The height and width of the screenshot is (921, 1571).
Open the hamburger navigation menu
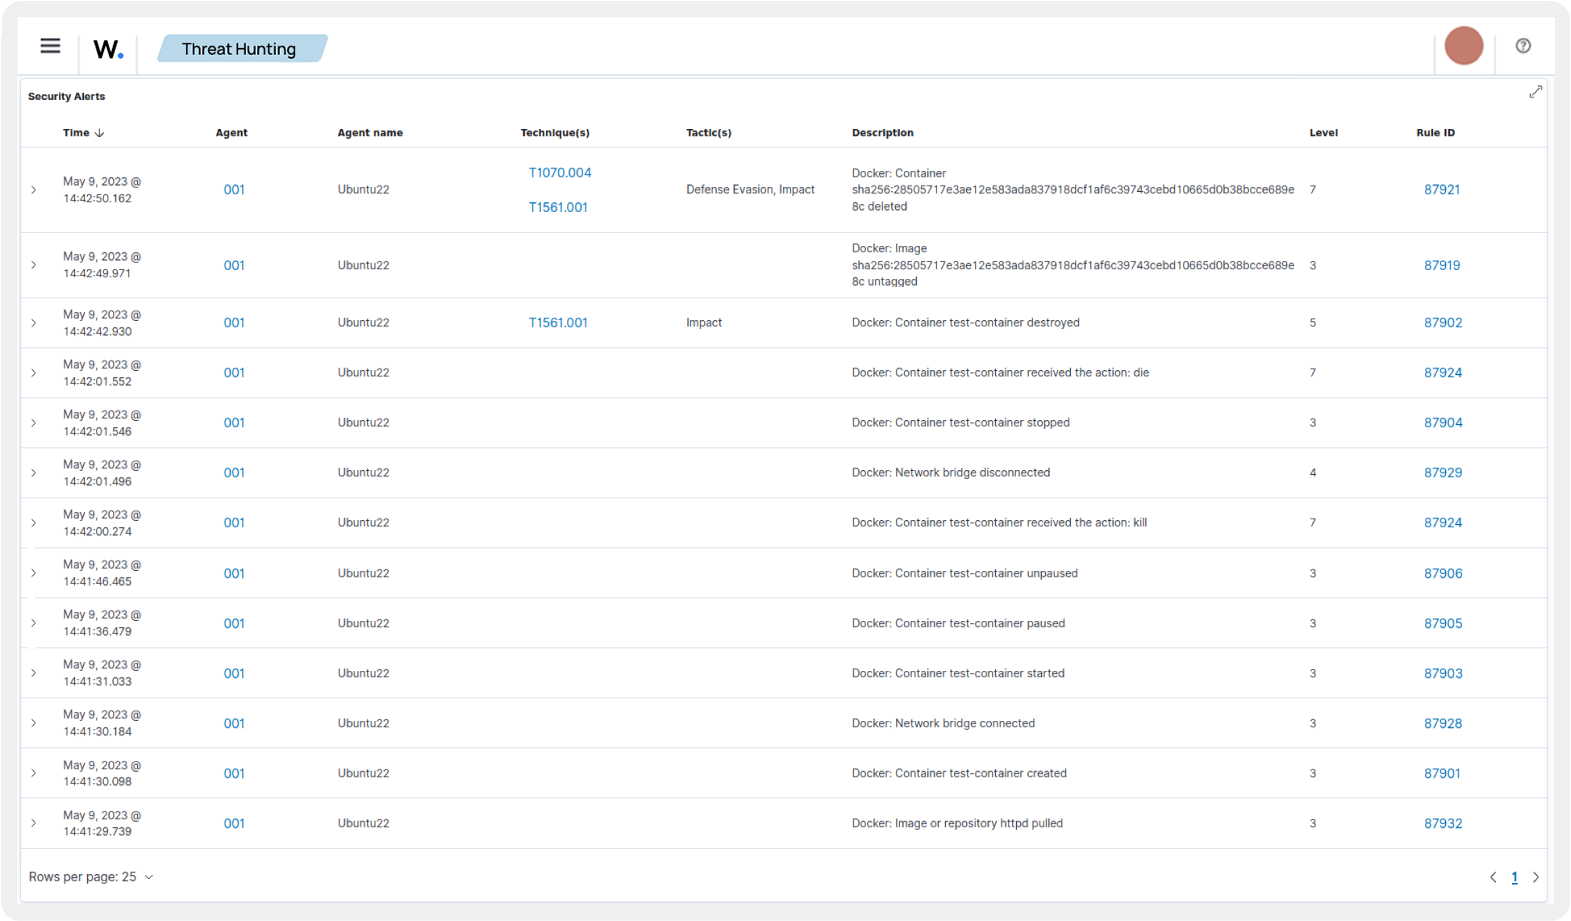point(50,46)
